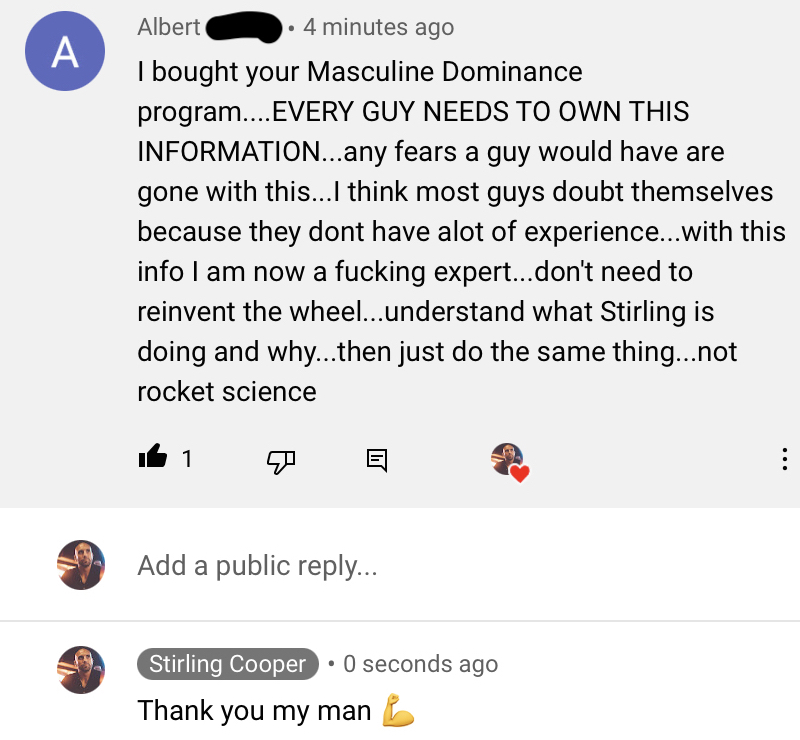Screen dimensions: 800x740
Task: Click the small red heart badge
Action: pos(518,473)
